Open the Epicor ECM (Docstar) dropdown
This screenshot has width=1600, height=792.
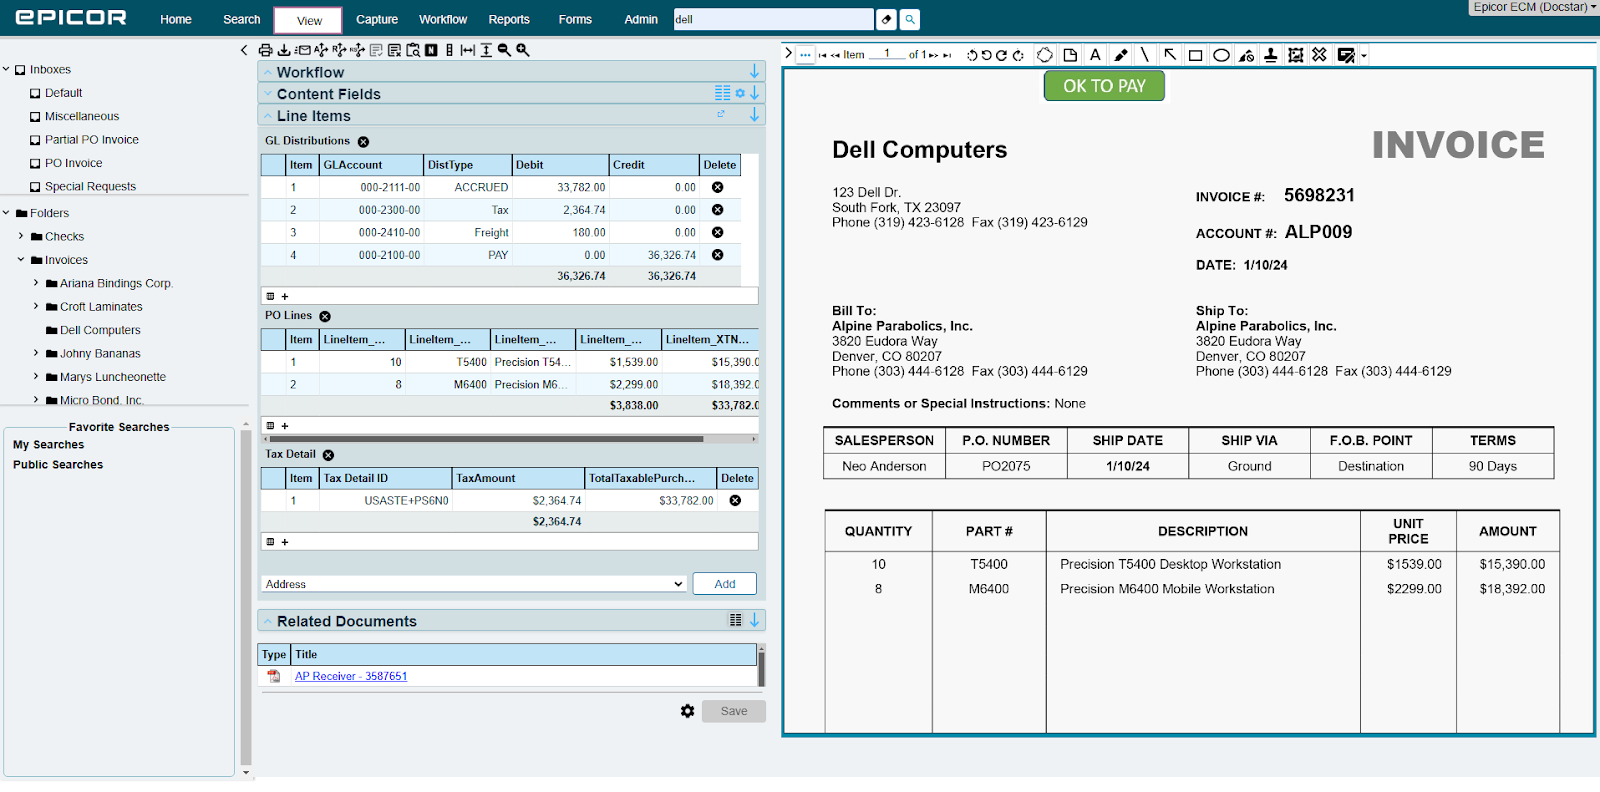click(x=1534, y=7)
